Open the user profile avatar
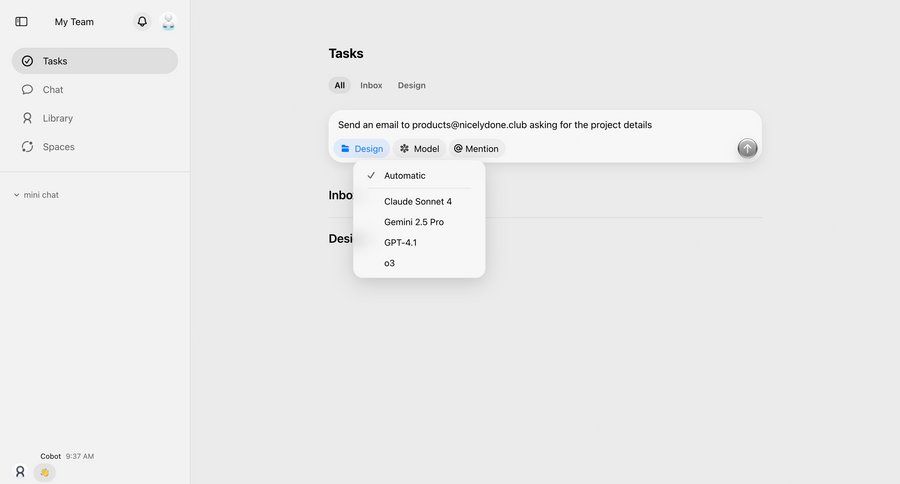The image size is (900, 484). point(168,22)
